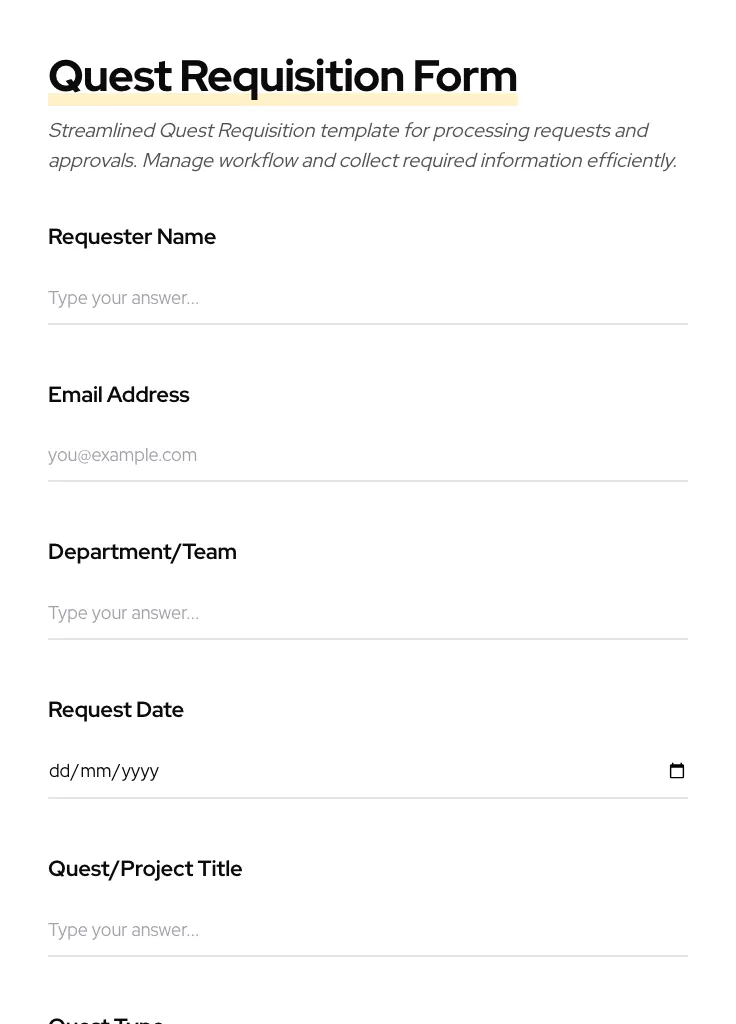Viewport: 736px width, 1024px height.
Task: Click the description line starting with 'Streamlined Quest Requisition'
Action: point(348,131)
